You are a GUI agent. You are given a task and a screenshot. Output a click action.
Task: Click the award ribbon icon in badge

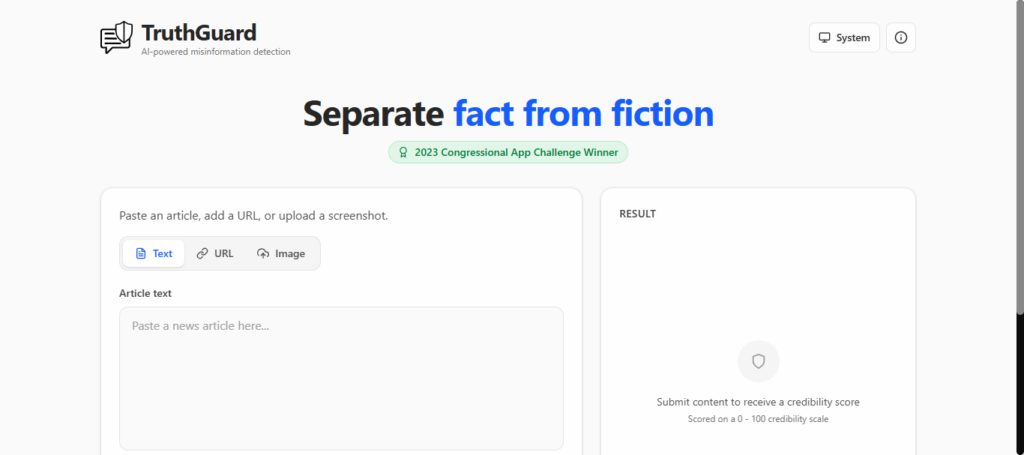click(403, 153)
